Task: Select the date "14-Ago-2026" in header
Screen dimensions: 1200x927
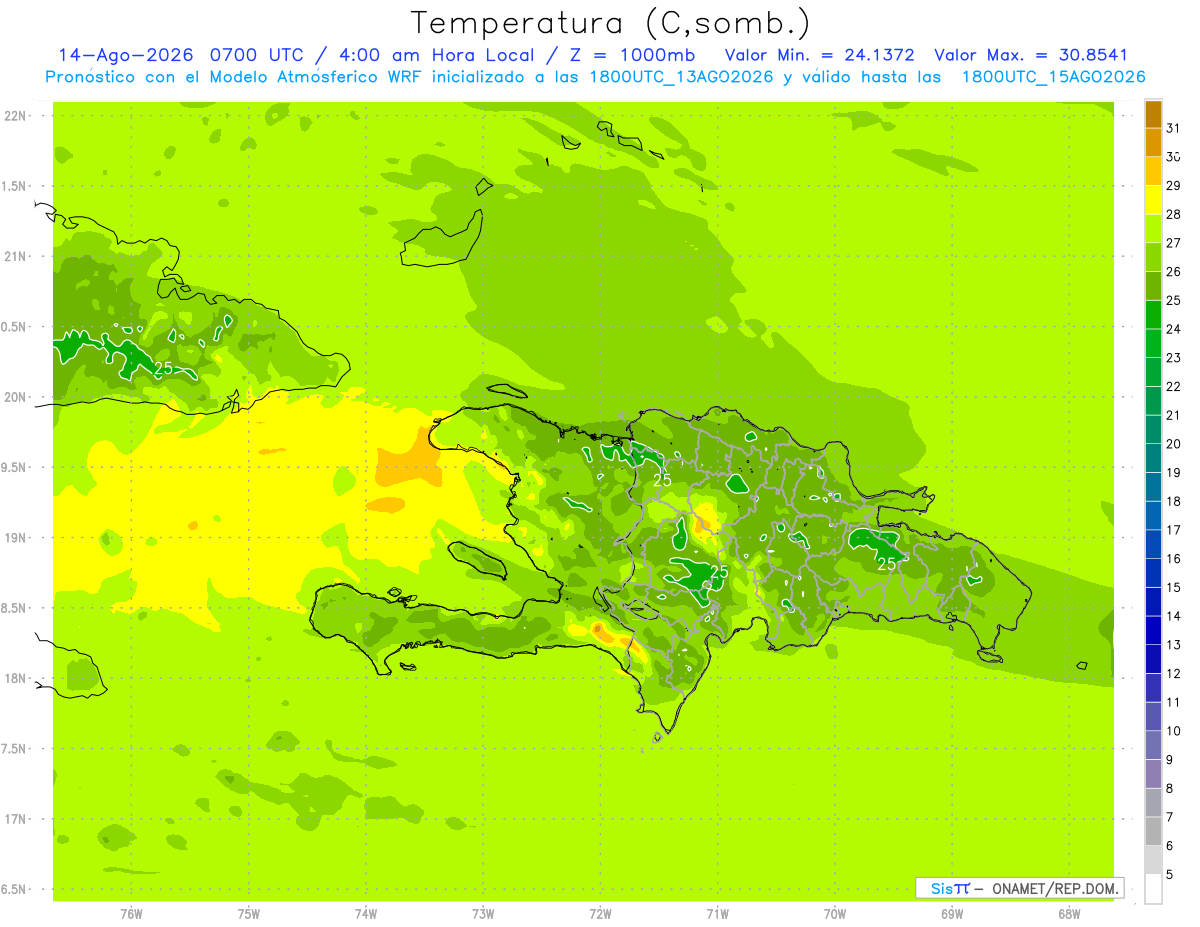Action: coord(128,55)
